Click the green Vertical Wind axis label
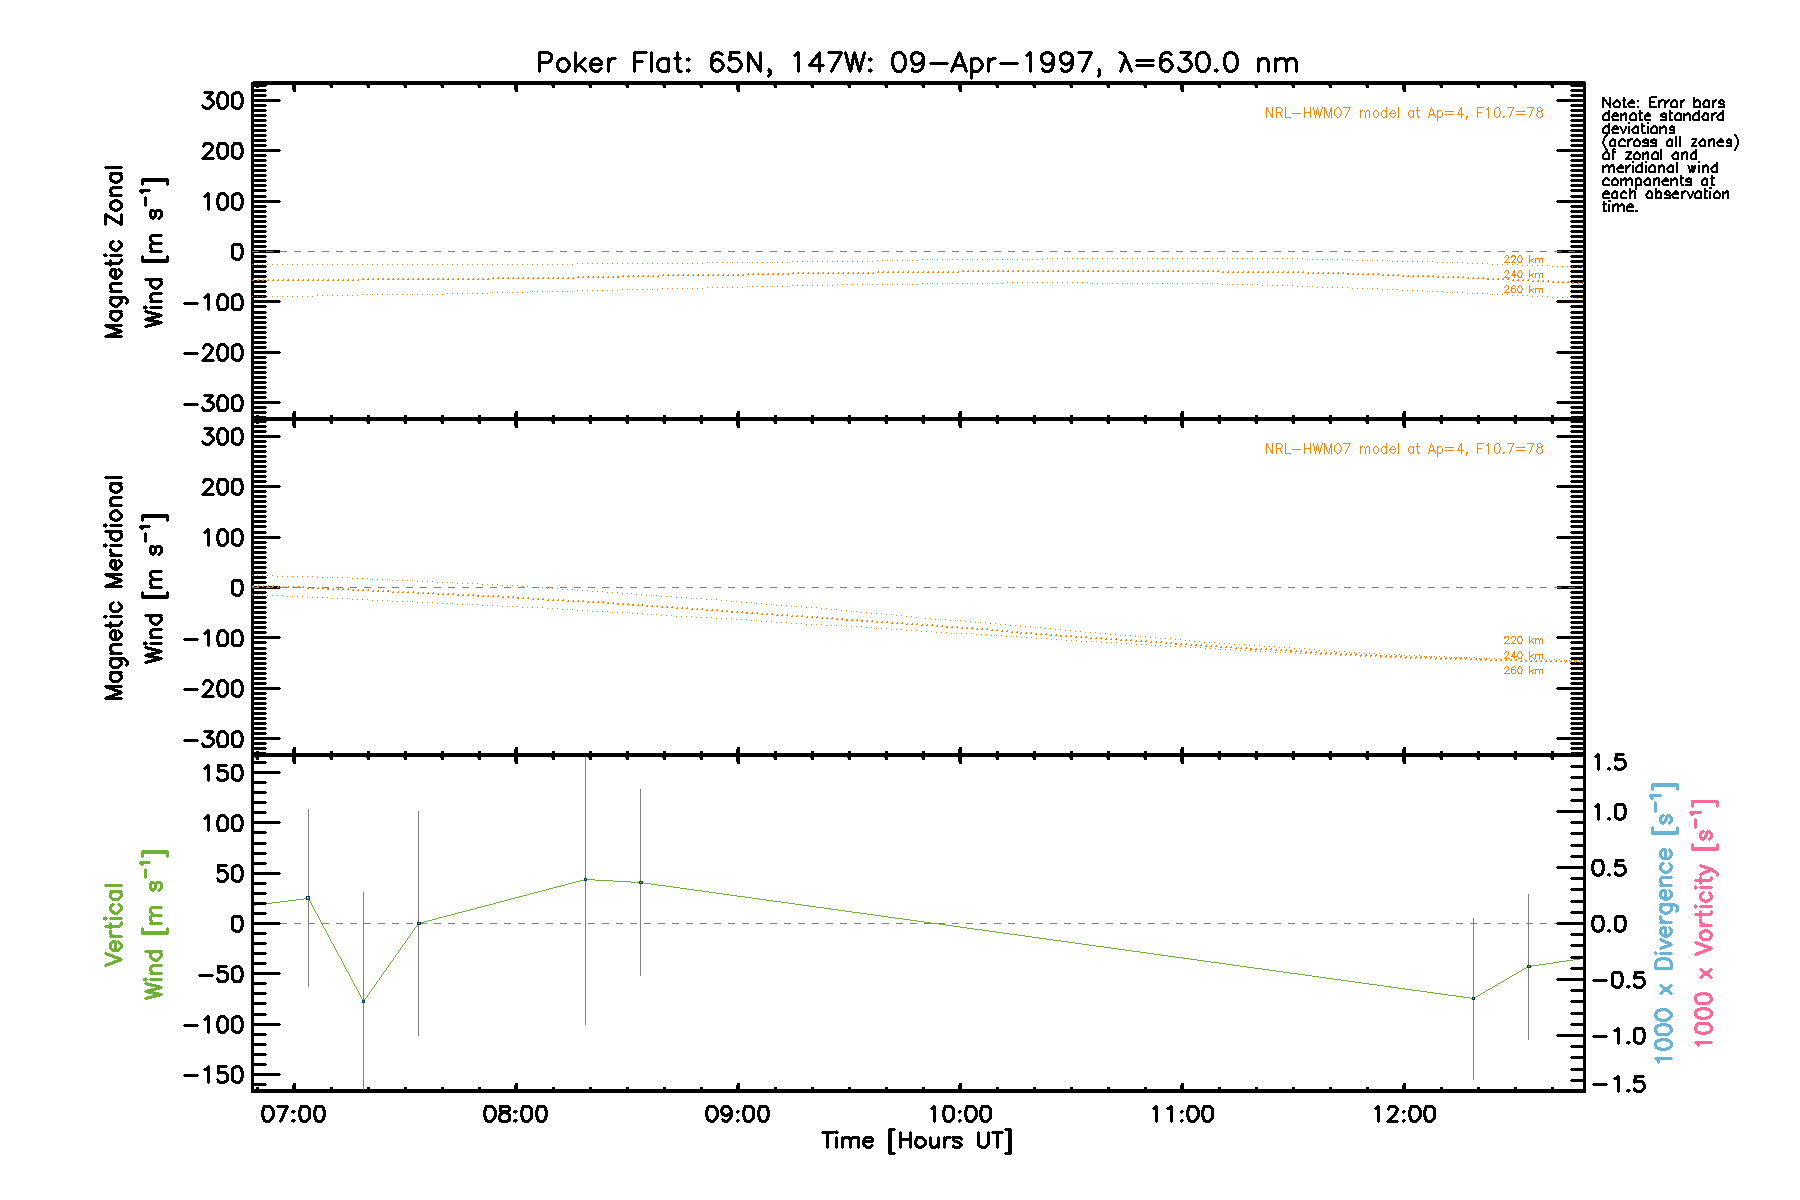Image resolution: width=1800 pixels, height=1200 pixels. (x=134, y=924)
